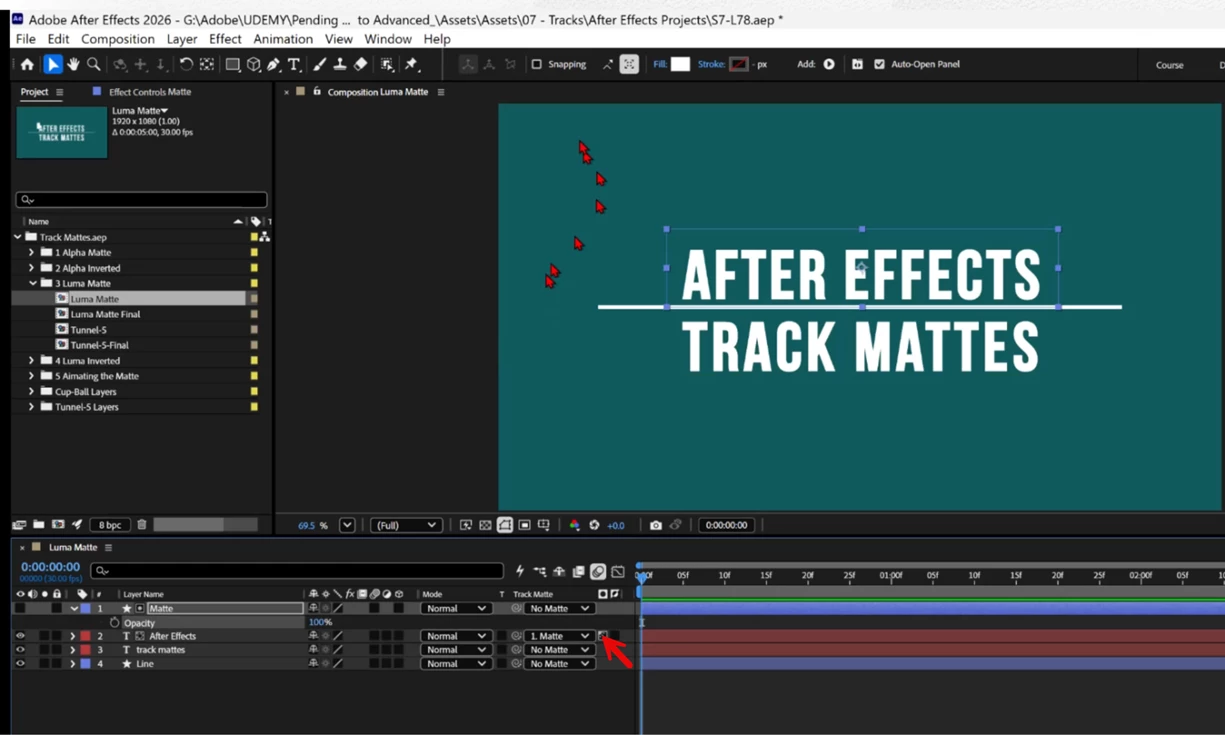The image size is (1225, 735).
Task: Delete selected project item with trash icon
Action: pos(142,525)
